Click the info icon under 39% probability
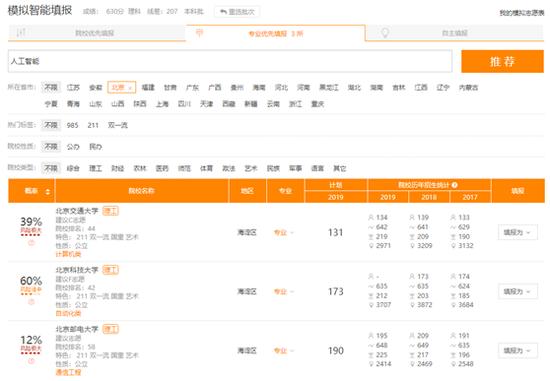Image resolution: width=550 pixels, height=381 pixels. (x=31, y=242)
